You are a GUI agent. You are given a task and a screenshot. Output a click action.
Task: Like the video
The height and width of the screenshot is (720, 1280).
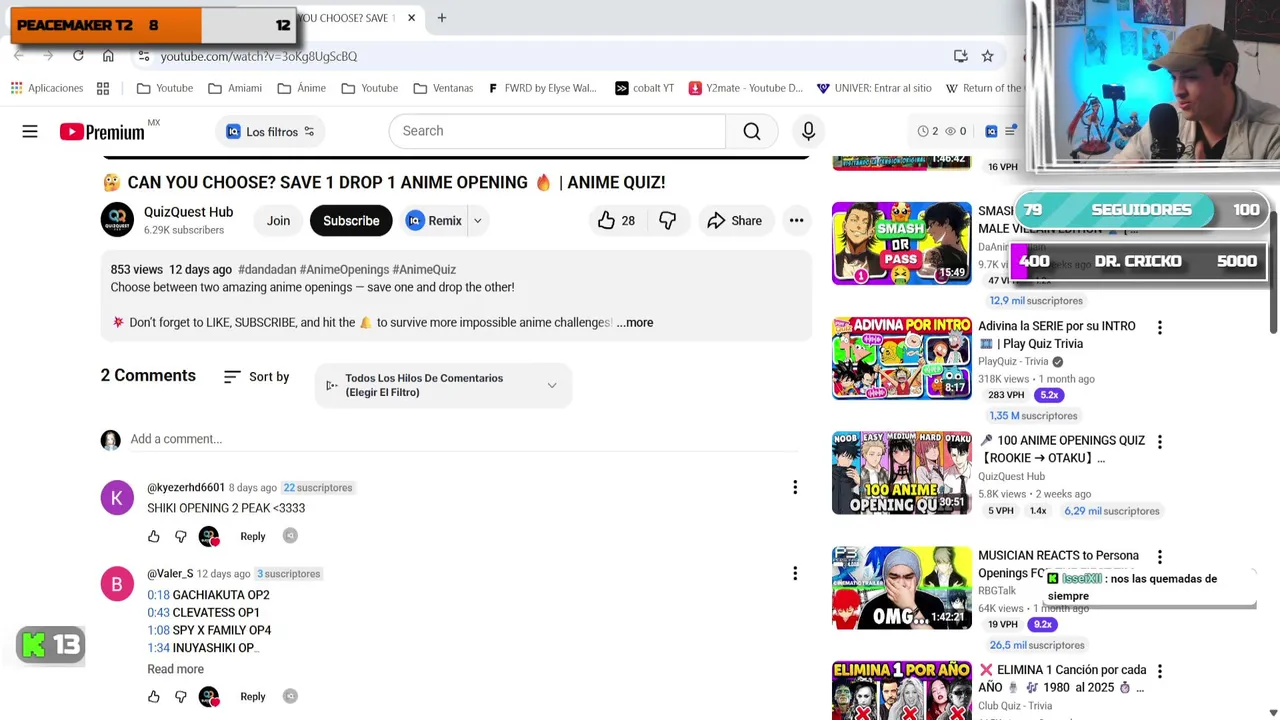point(616,221)
